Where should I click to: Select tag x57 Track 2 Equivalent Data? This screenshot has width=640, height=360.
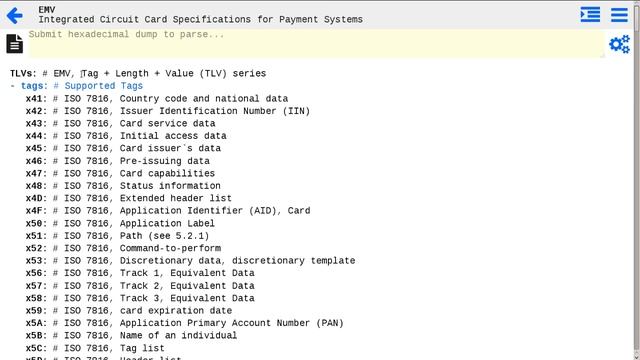click(x=140, y=286)
